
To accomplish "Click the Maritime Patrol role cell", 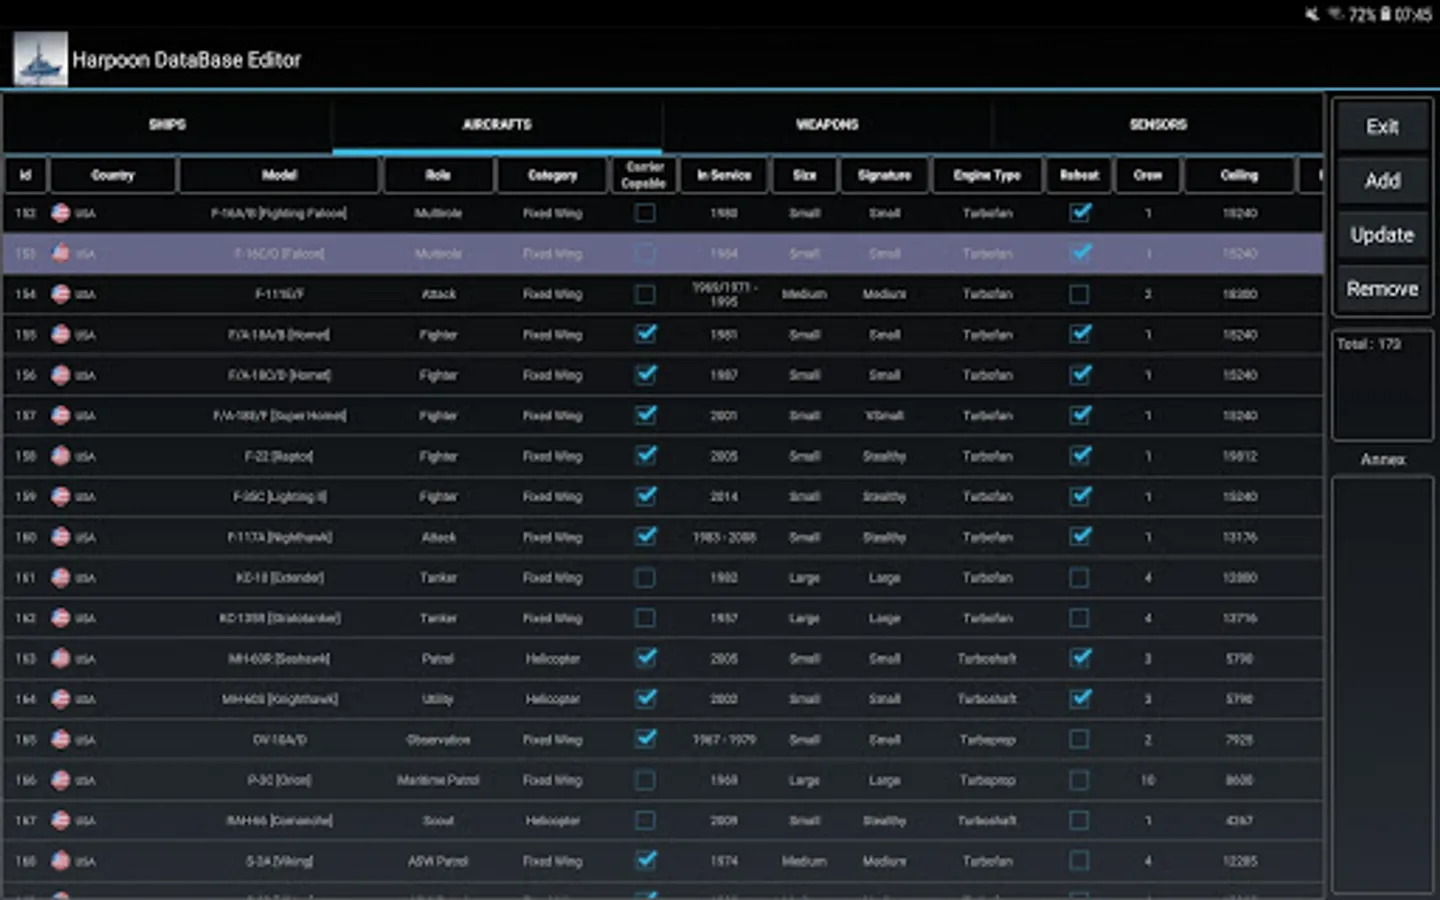I will coord(438,780).
